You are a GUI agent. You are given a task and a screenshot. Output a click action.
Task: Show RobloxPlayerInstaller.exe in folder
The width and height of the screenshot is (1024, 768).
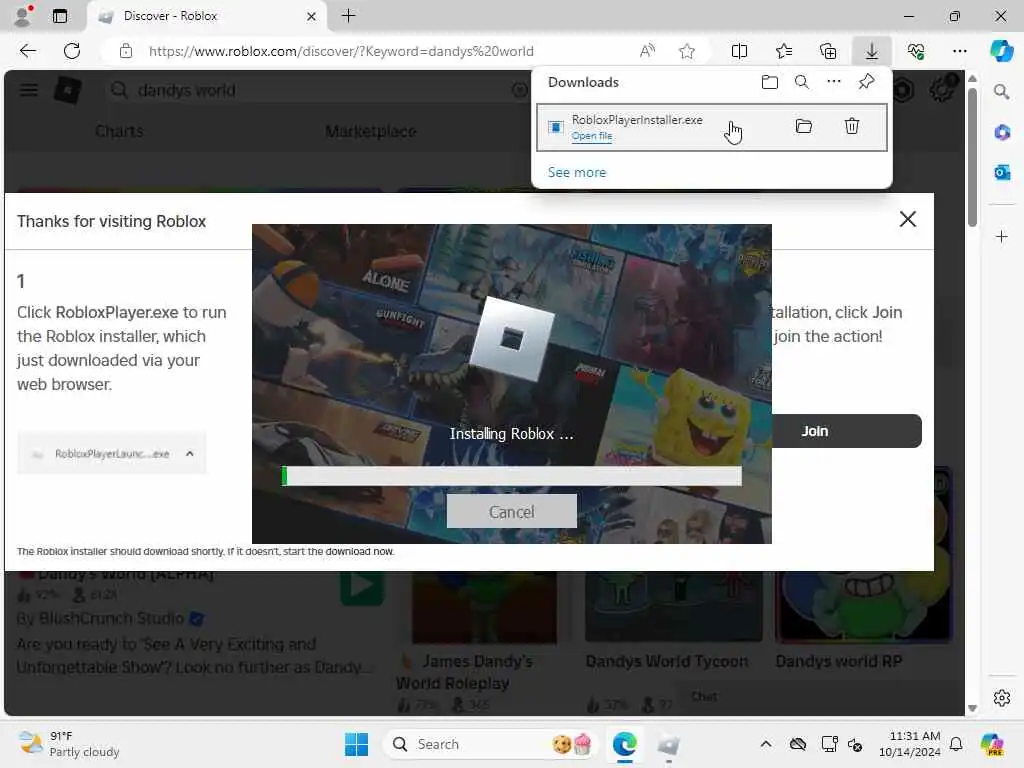[x=804, y=126]
